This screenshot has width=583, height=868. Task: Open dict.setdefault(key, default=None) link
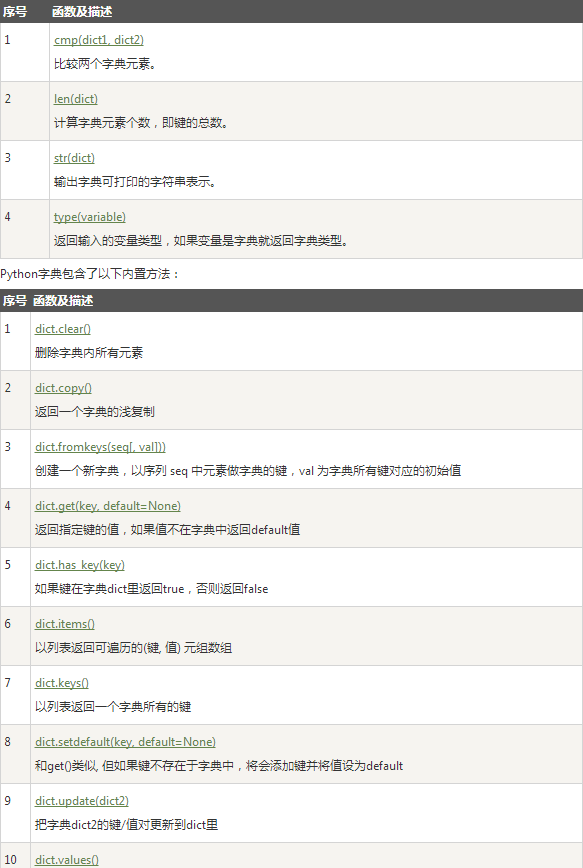click(x=125, y=742)
